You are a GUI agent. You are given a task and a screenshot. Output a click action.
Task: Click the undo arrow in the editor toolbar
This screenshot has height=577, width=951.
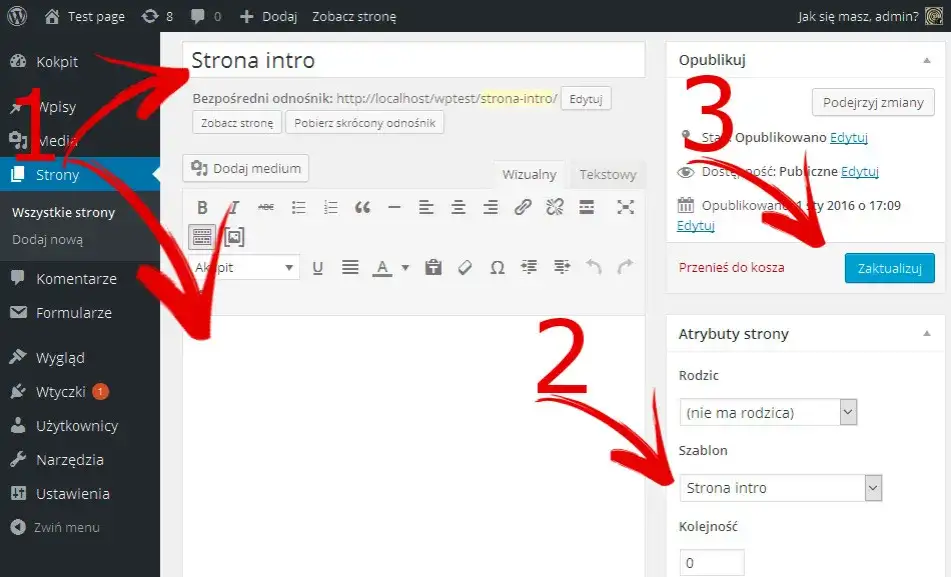tap(592, 267)
